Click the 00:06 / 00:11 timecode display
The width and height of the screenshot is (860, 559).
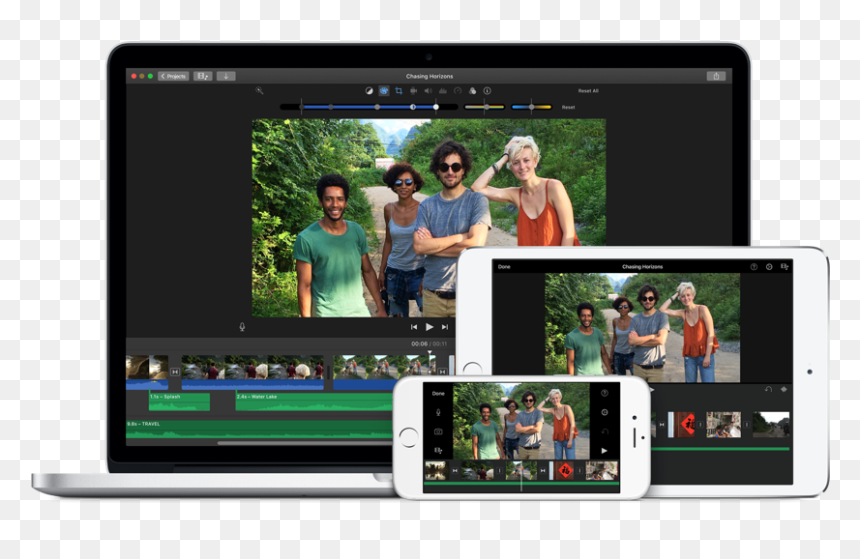pyautogui.click(x=429, y=344)
